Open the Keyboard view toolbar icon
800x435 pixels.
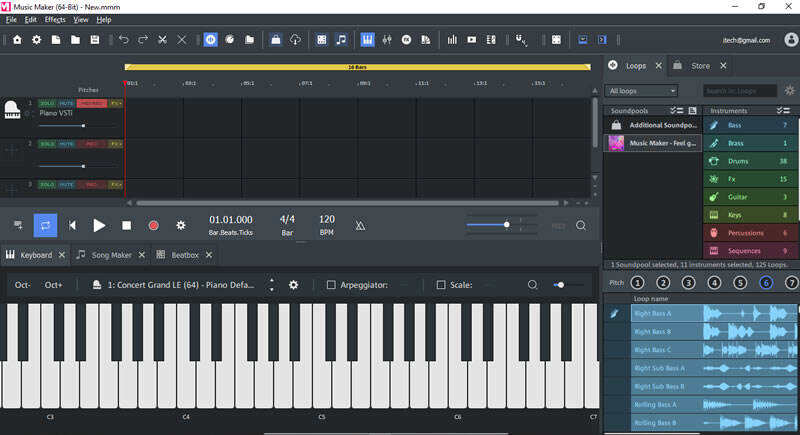pyautogui.click(x=367, y=40)
